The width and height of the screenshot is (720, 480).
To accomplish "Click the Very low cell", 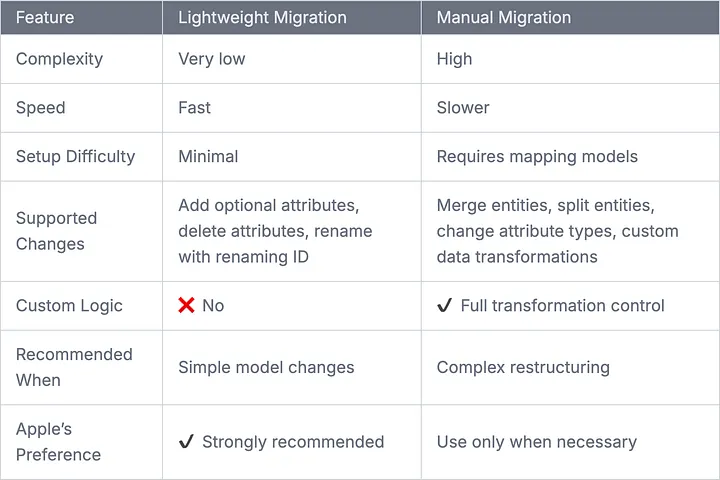I will pyautogui.click(x=211, y=59).
